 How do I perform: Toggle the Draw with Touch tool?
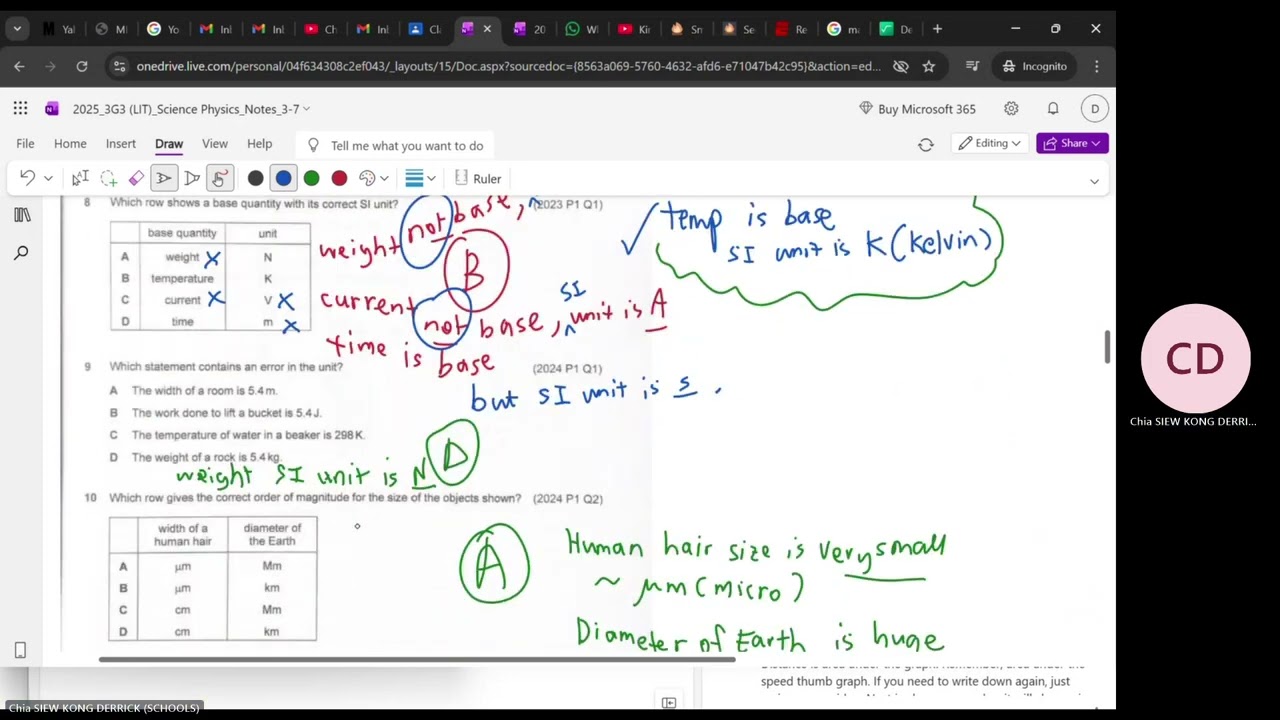point(220,178)
